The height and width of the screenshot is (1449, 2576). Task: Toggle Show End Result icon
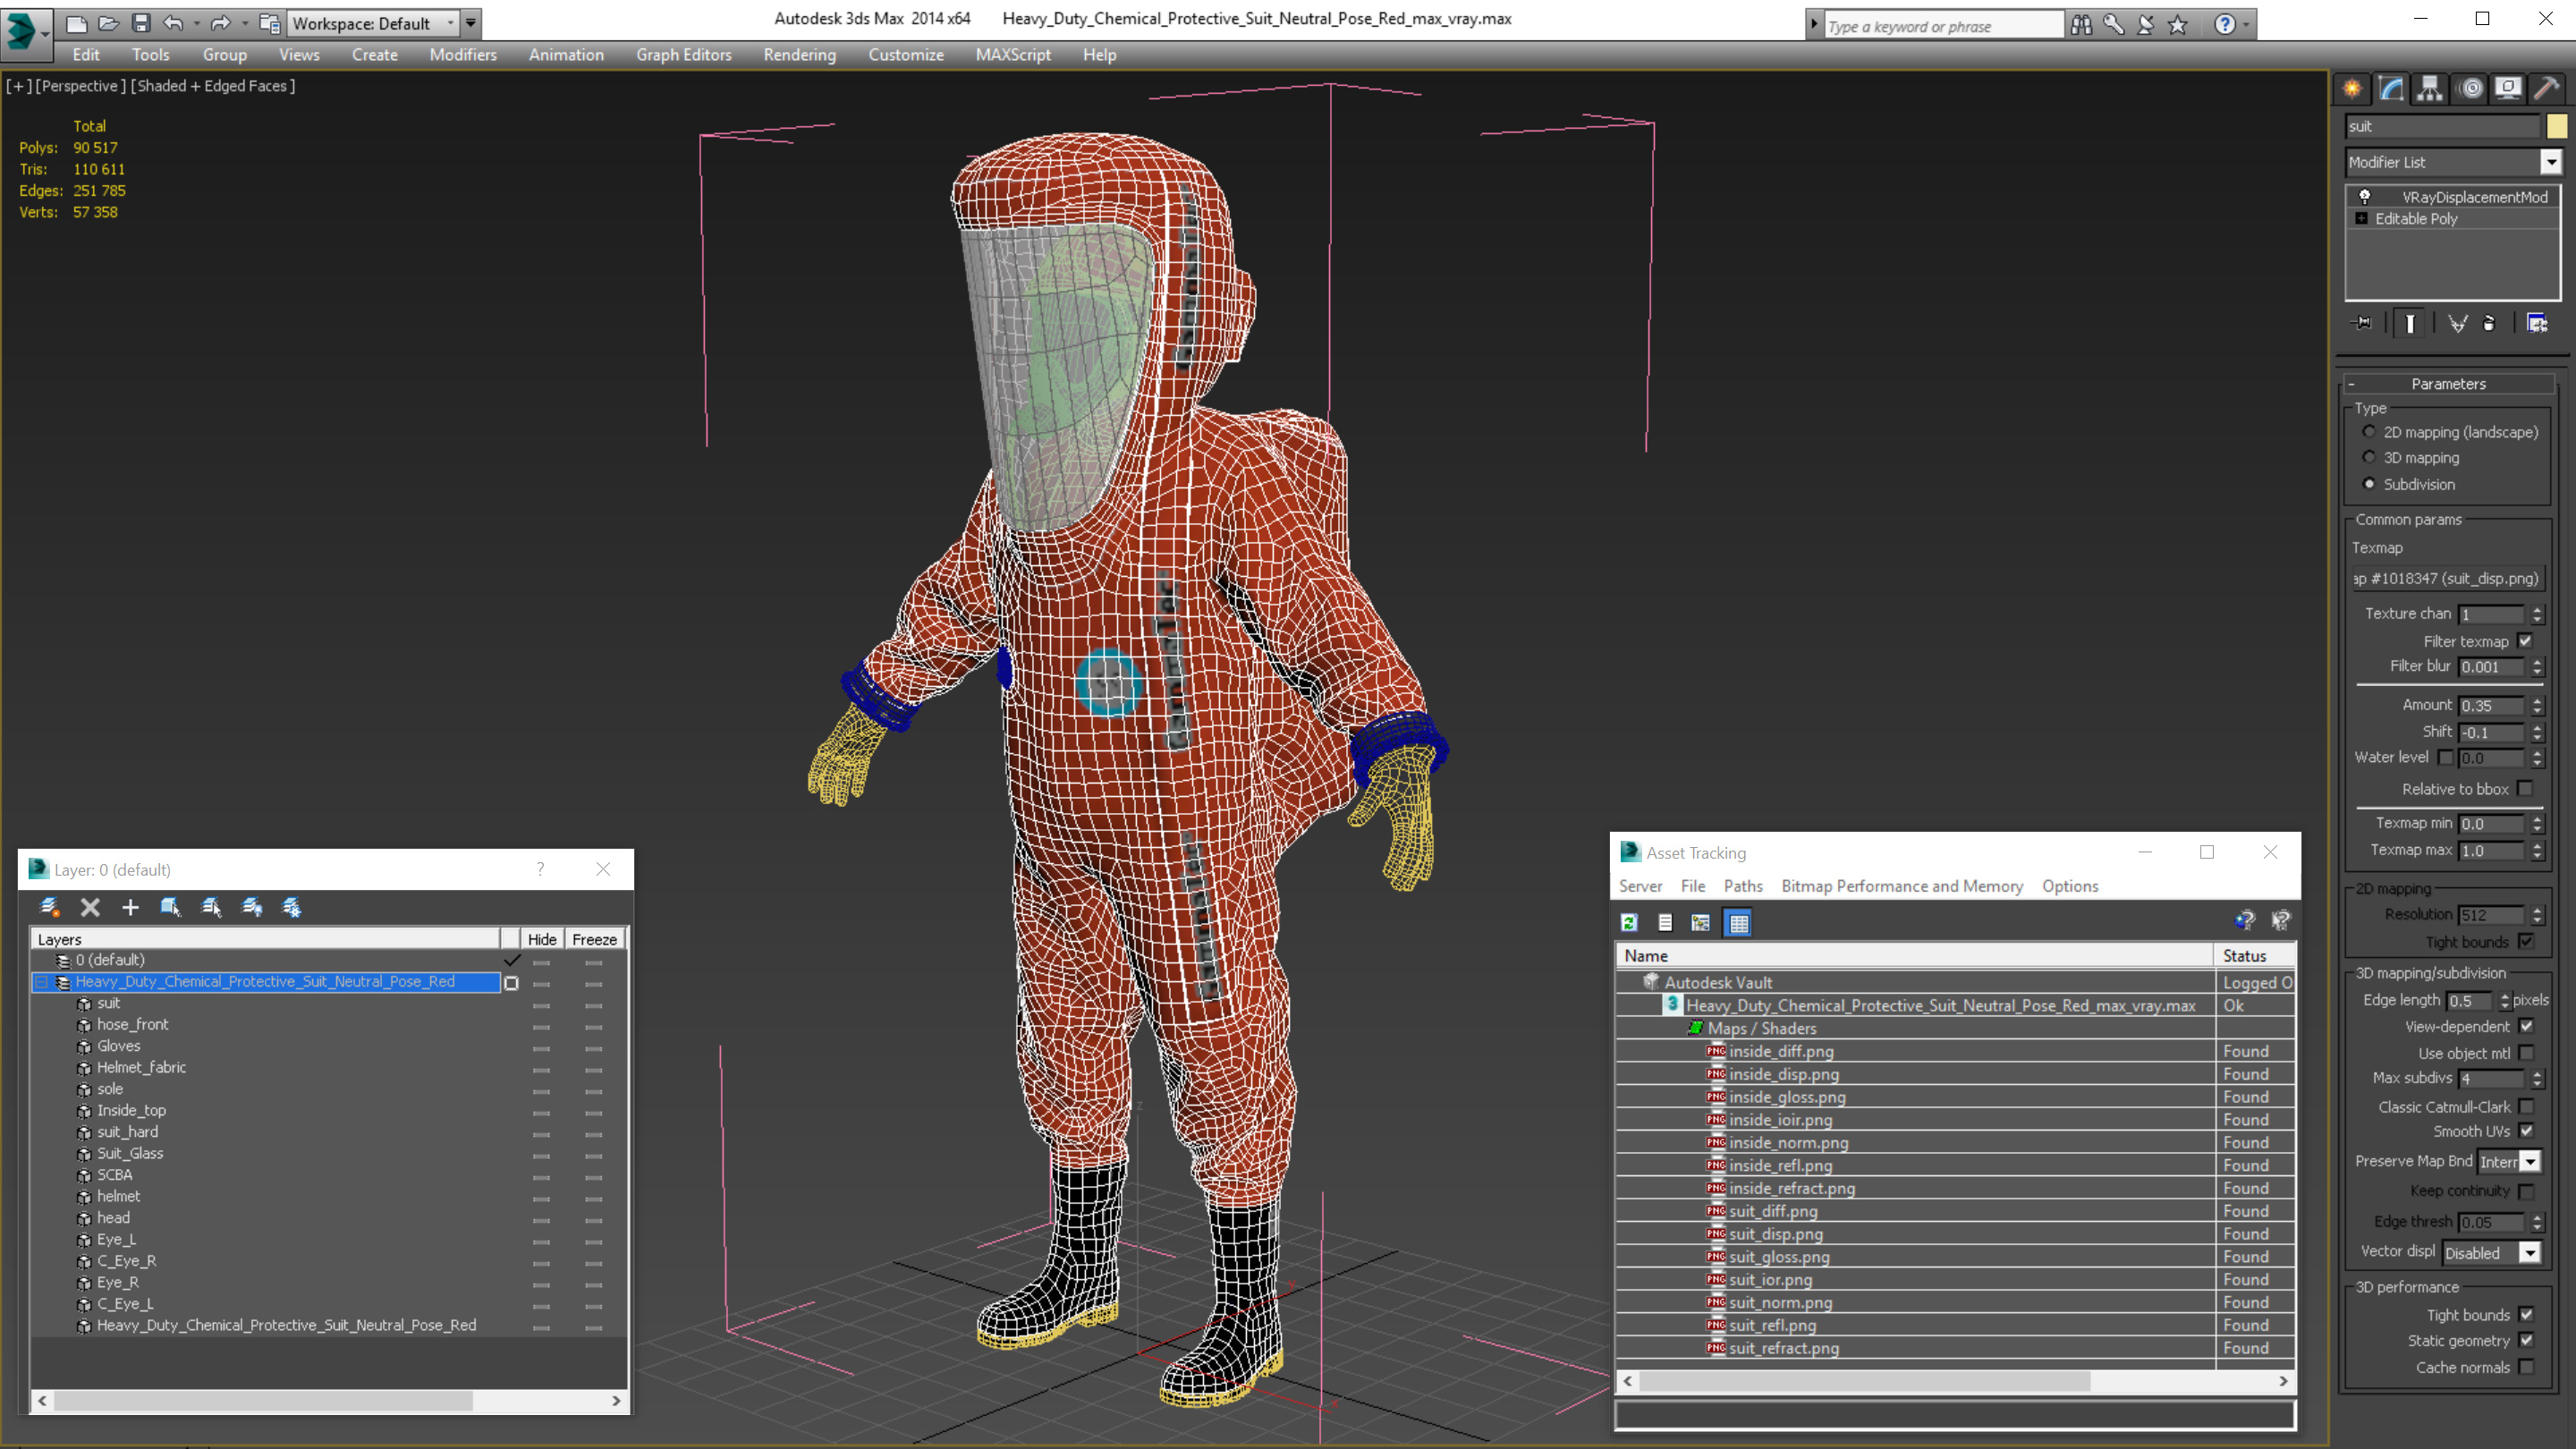point(2410,323)
